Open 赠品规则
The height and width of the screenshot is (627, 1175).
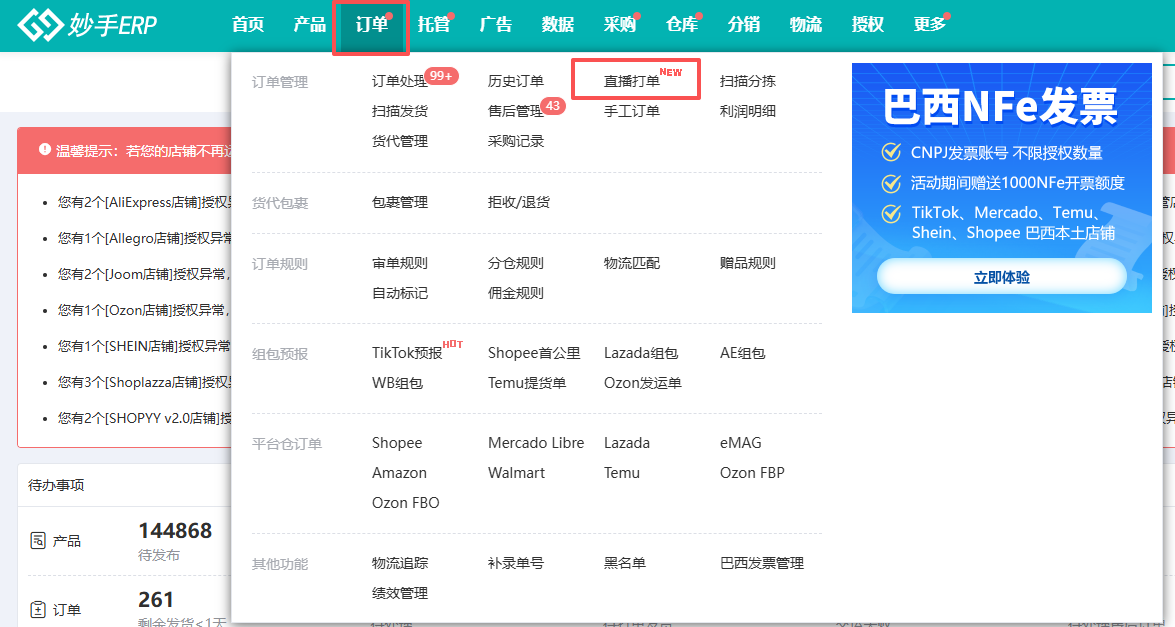click(748, 263)
